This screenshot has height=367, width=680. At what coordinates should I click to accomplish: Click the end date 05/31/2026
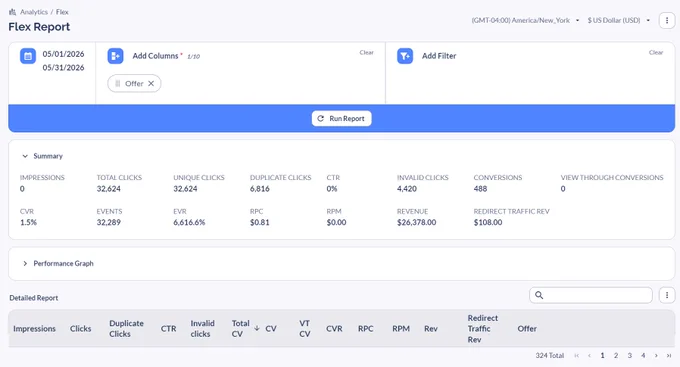click(63, 68)
